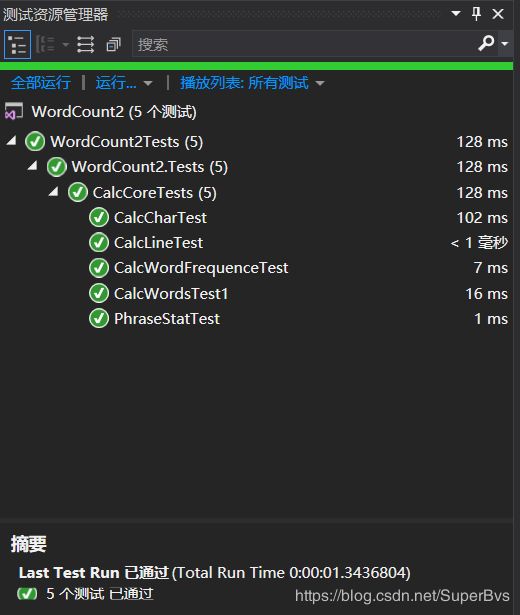Viewport: 520px width, 615px height.
Task: Open the group-by dropdown arrow
Action: [x=65, y=45]
